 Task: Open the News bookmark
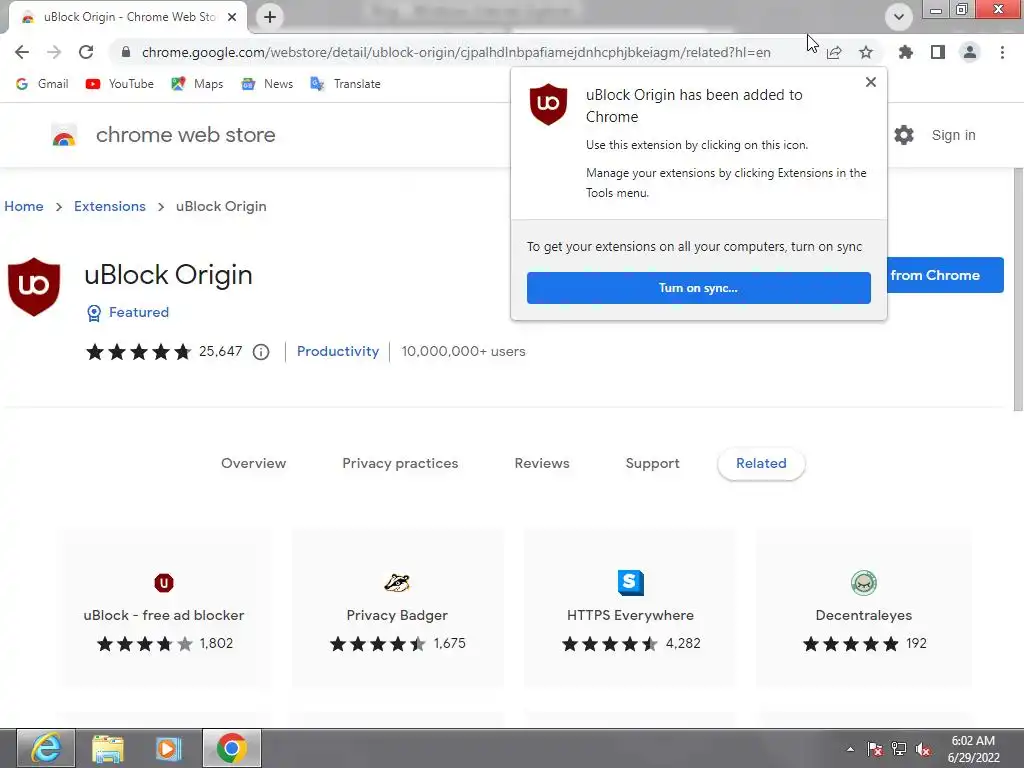pyautogui.click(x=267, y=84)
